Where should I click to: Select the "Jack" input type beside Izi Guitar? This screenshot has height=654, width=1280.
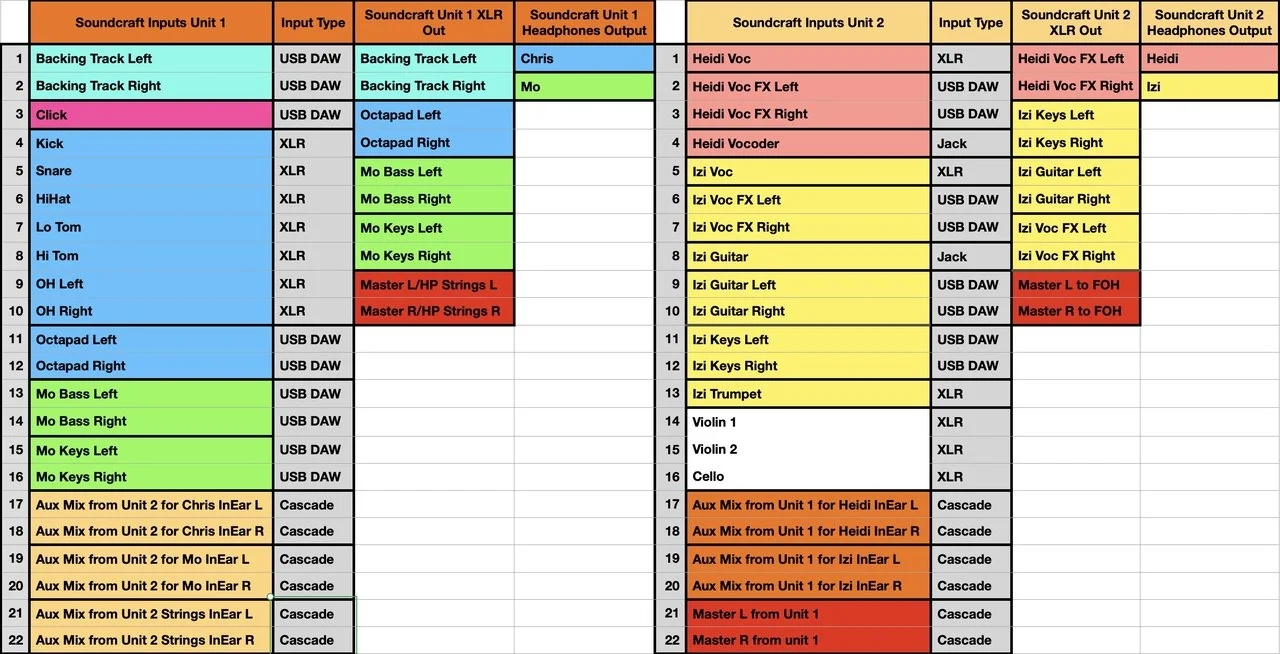971,257
